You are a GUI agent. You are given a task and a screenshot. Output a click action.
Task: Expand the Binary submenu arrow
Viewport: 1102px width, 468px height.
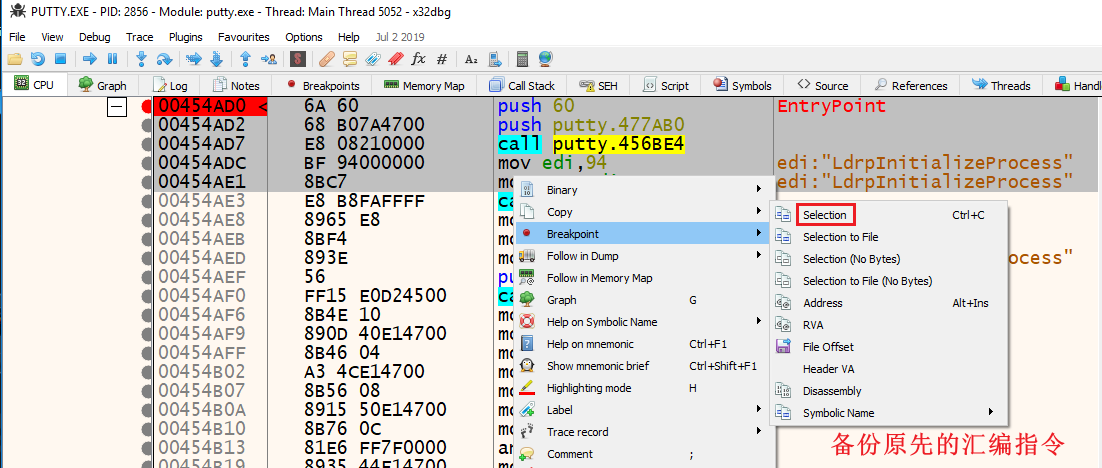[x=758, y=190]
